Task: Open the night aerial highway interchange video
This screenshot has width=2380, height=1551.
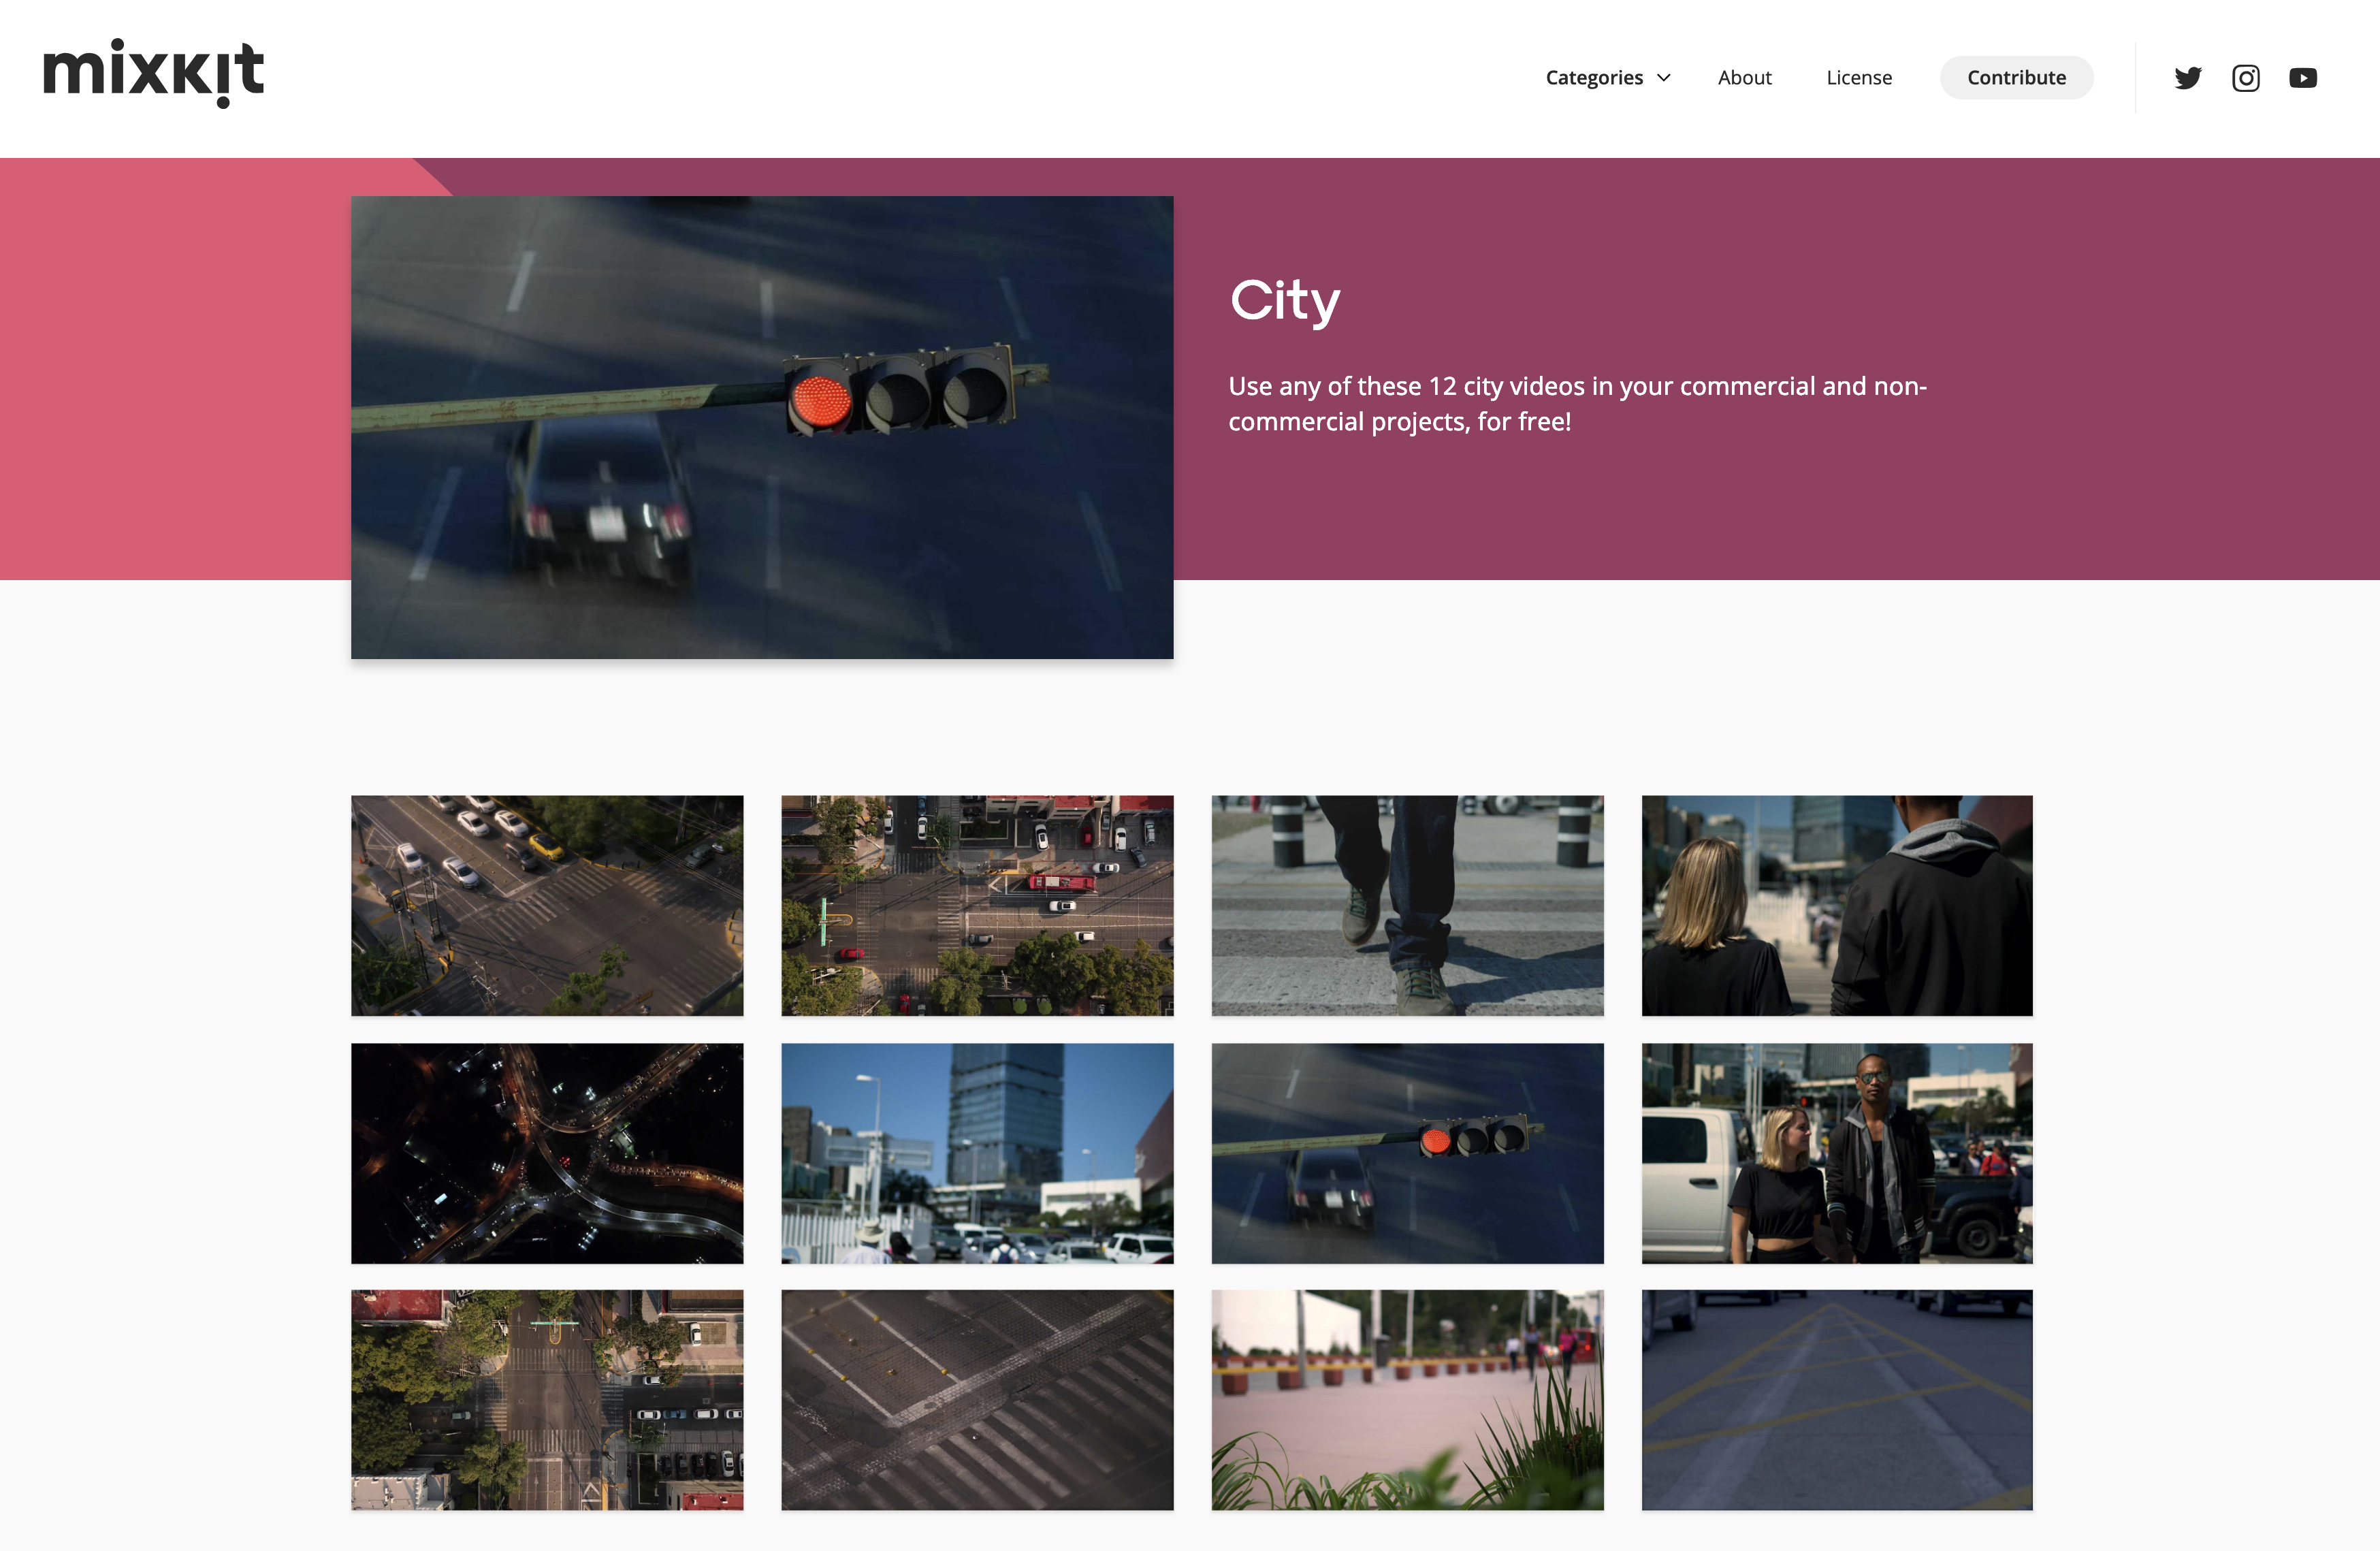Action: 547,1153
